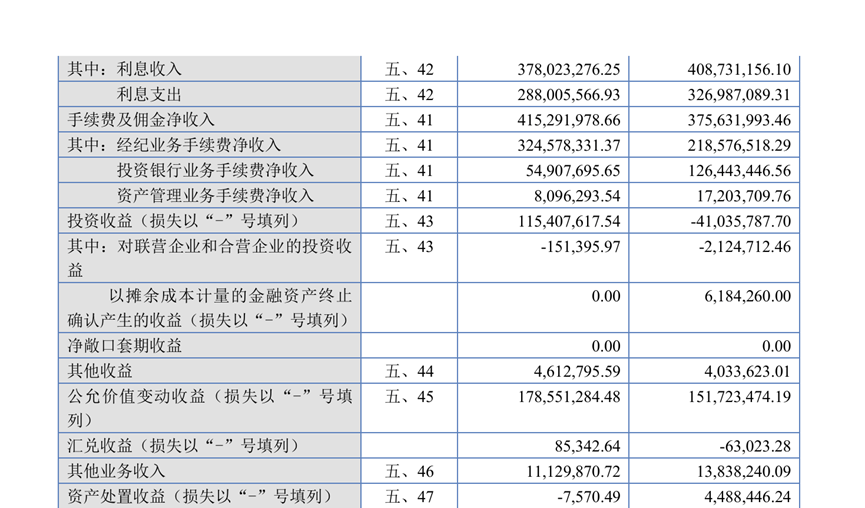Select the 其他业务收入 label
This screenshot has height=508, width=865.
click(116, 471)
